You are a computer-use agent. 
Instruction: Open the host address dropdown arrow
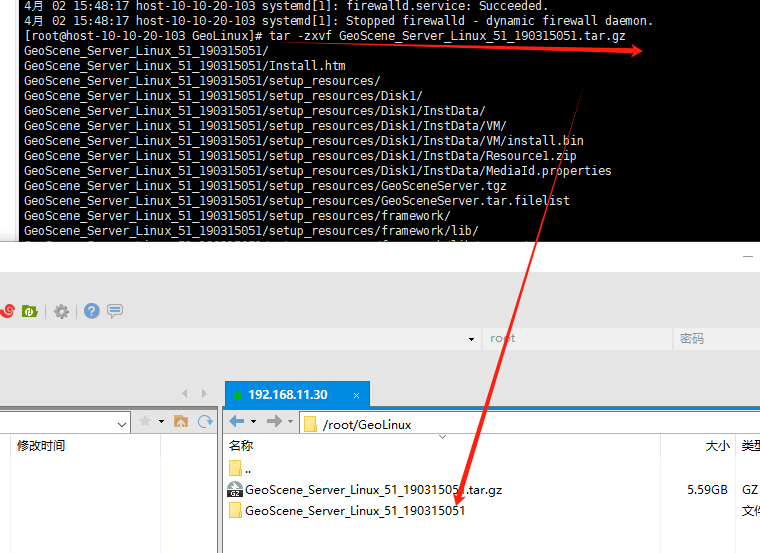click(471, 339)
